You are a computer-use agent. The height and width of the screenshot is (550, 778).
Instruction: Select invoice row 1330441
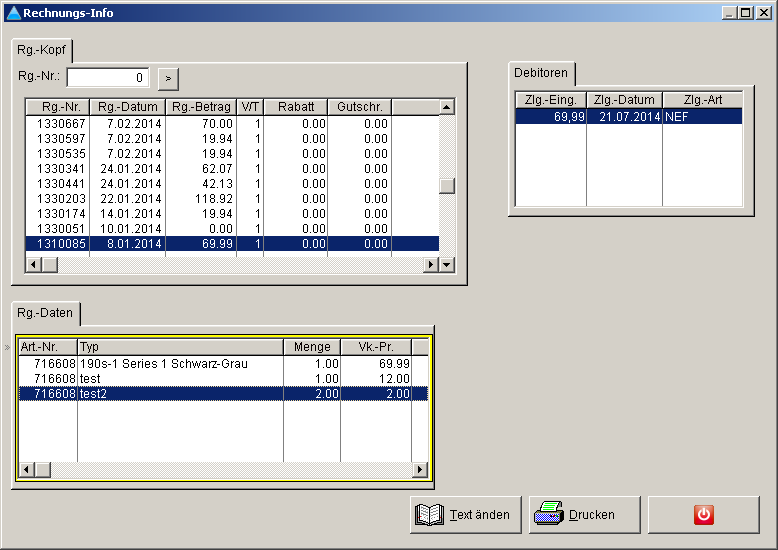232,184
